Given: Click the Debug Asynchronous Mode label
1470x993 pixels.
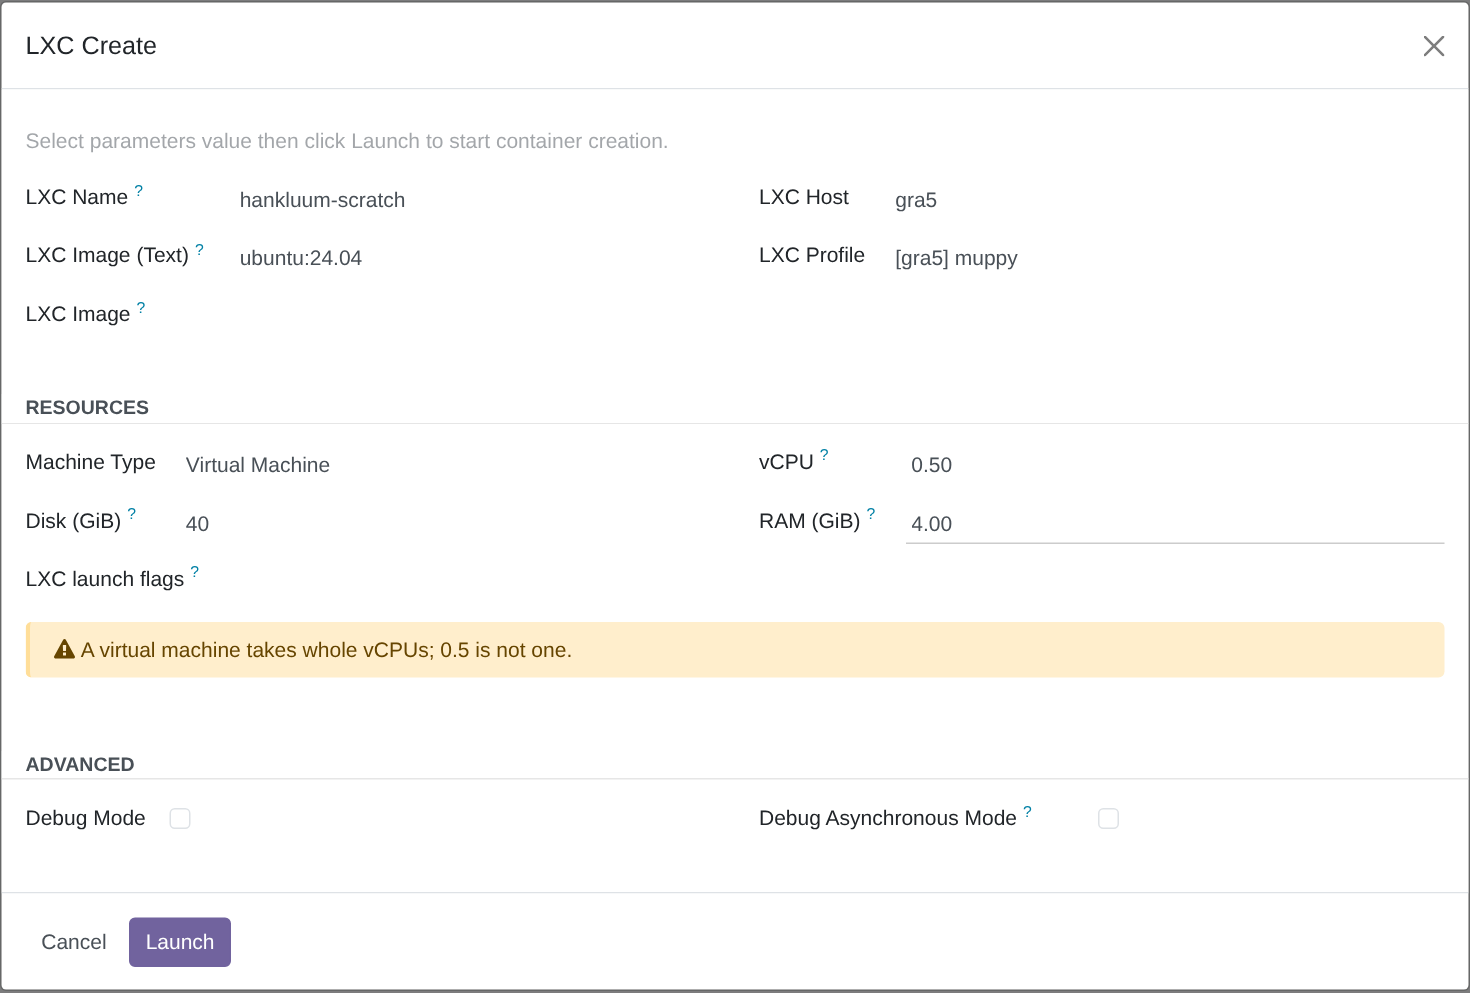Looking at the screenshot, I should coord(888,818).
